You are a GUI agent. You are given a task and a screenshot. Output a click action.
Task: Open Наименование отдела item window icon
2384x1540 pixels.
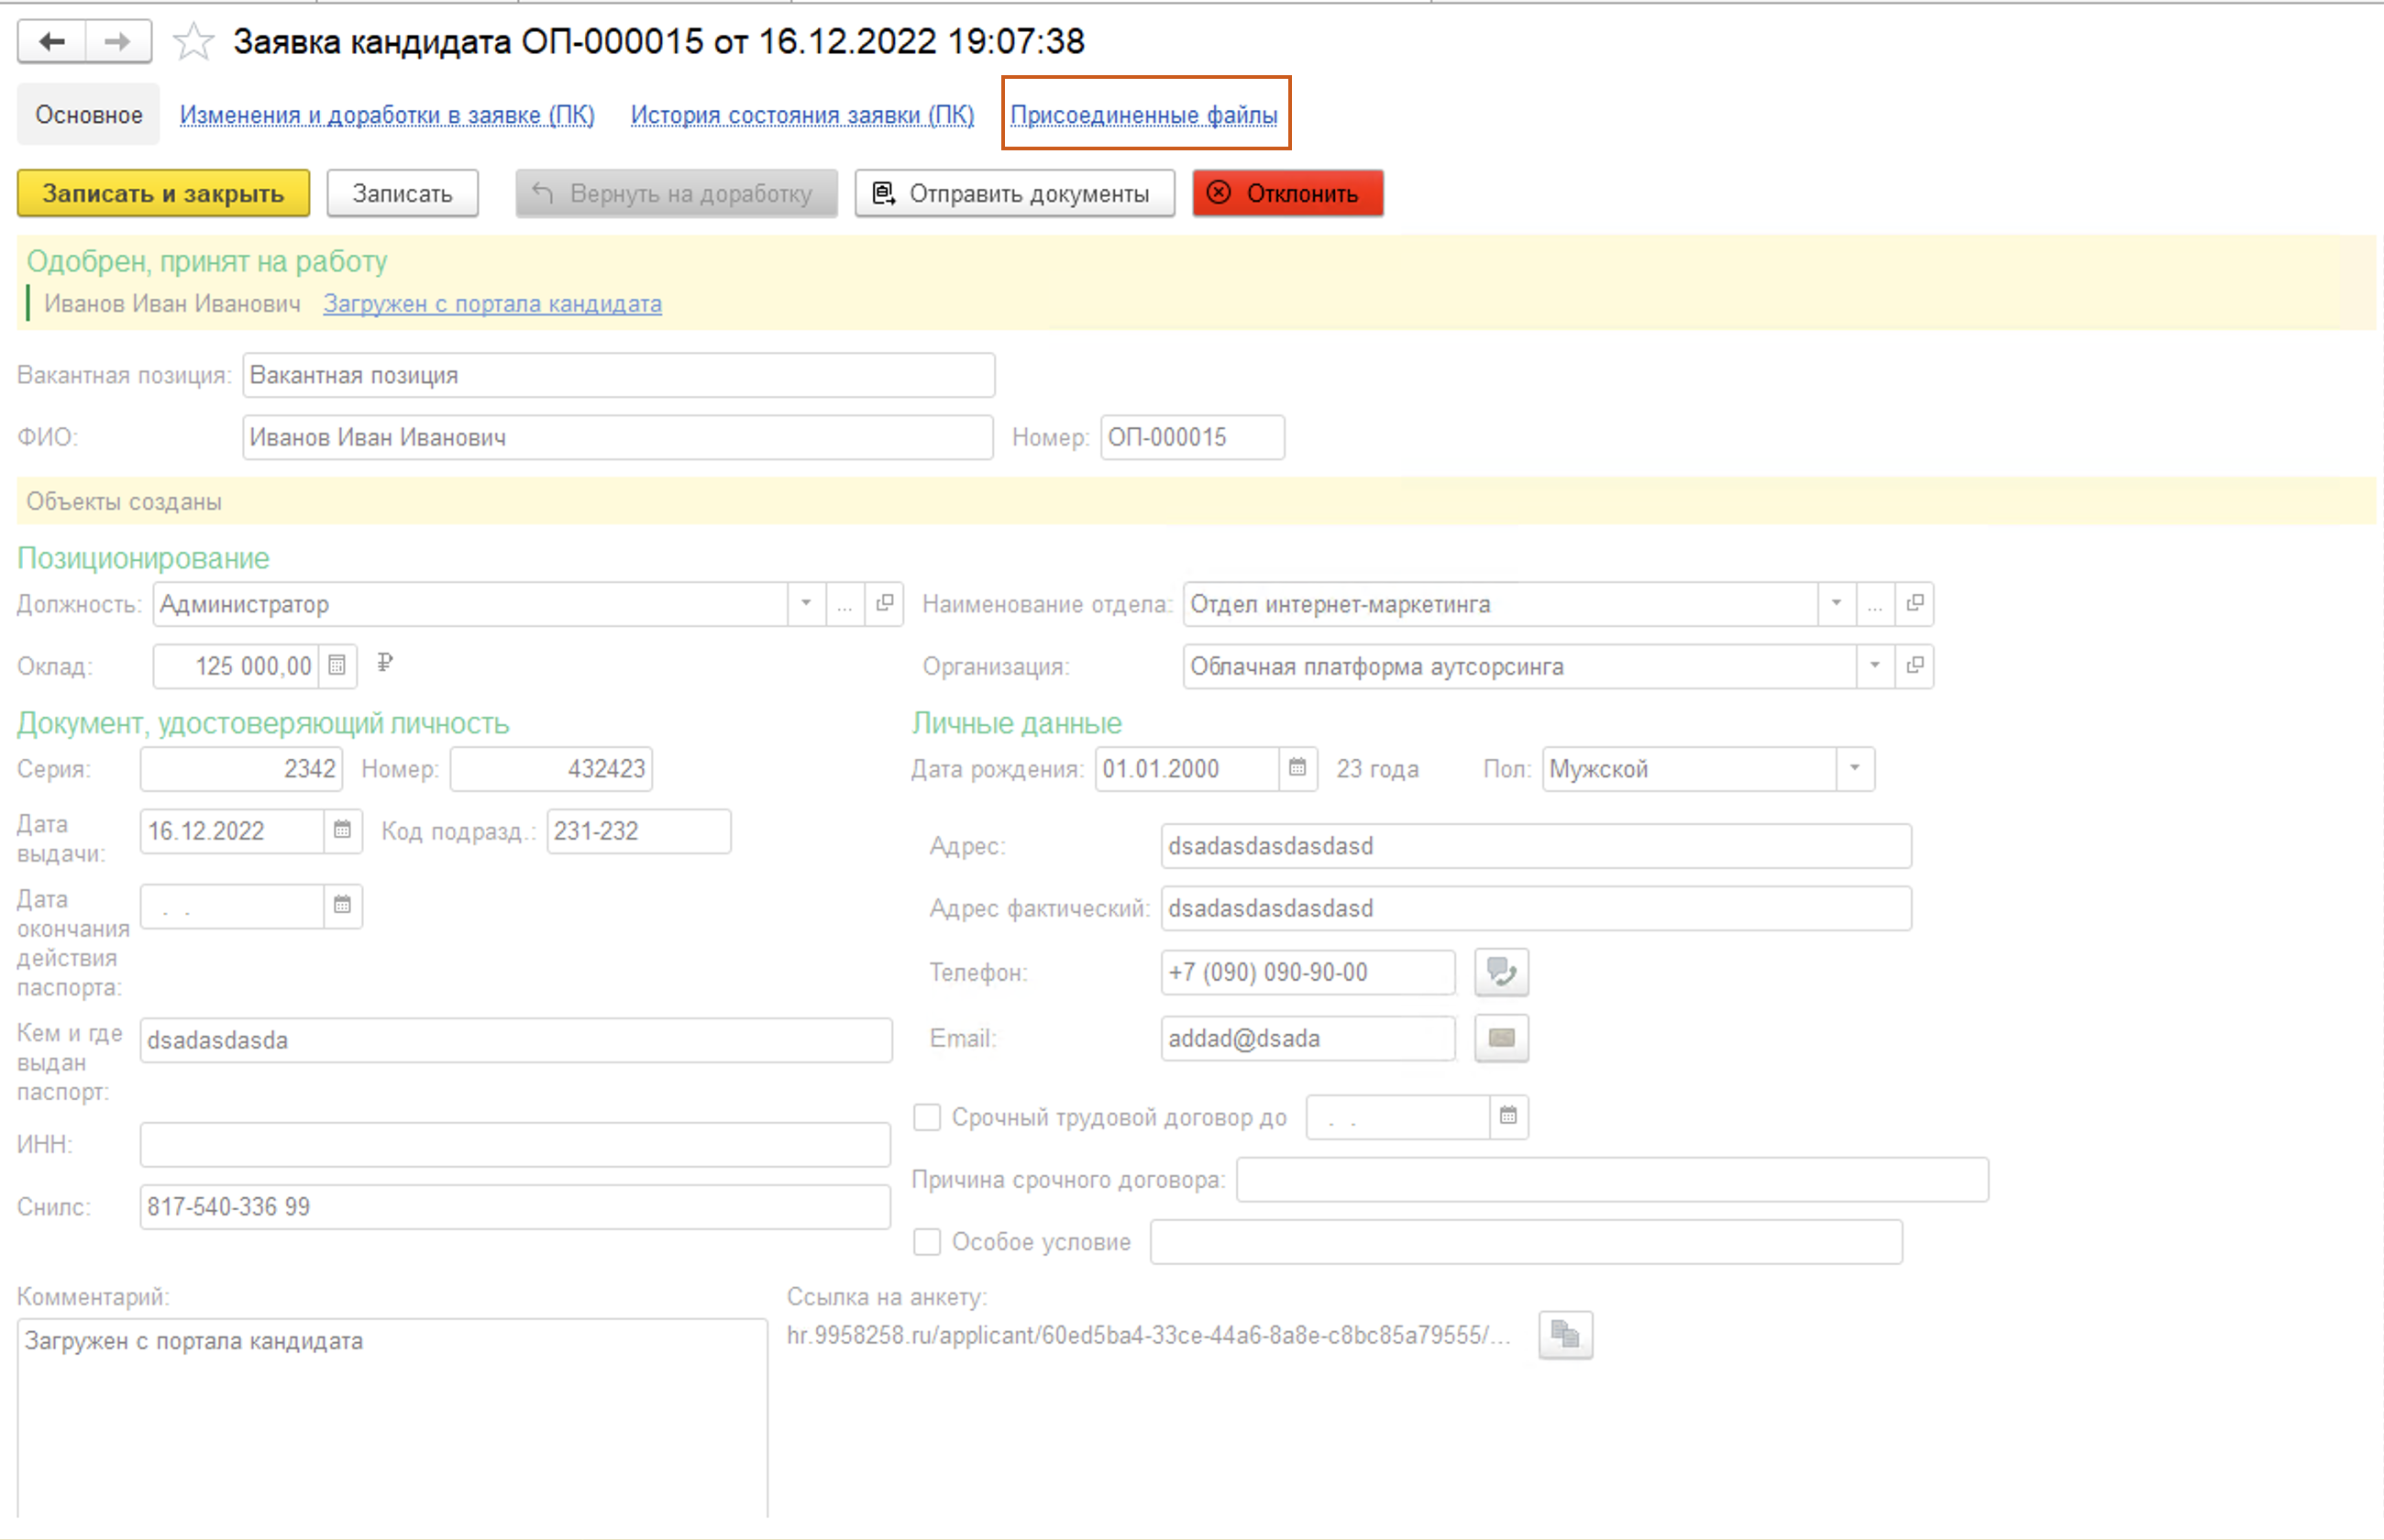click(1915, 604)
